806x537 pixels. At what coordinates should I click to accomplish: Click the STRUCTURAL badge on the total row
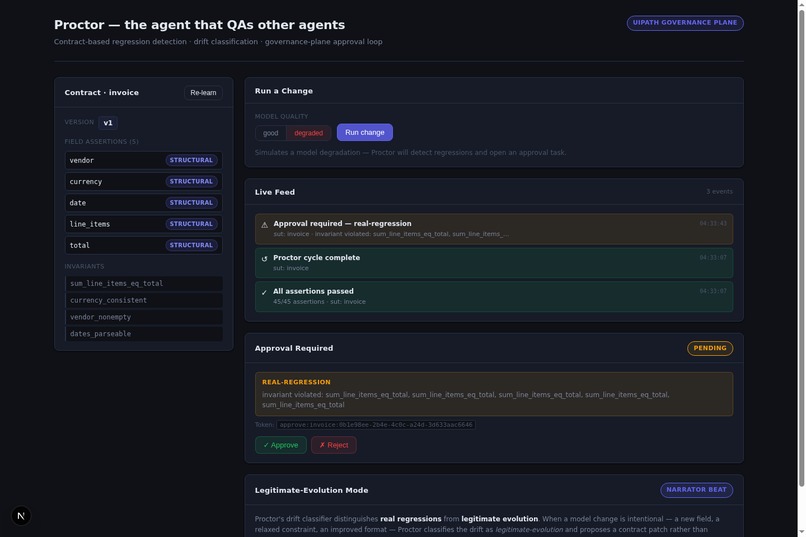pyautogui.click(x=191, y=245)
